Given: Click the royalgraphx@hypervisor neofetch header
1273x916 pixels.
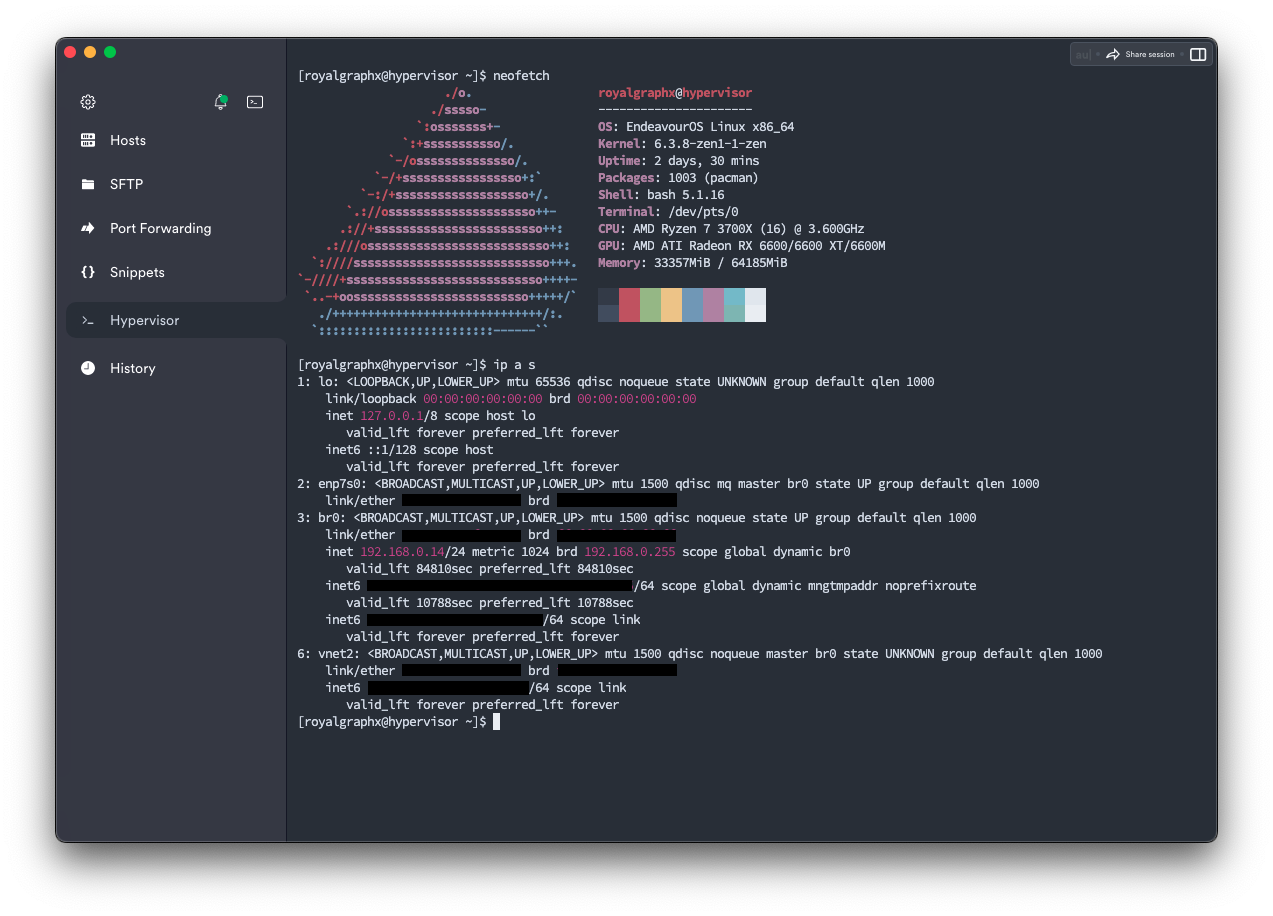Looking at the screenshot, I should [x=675, y=93].
